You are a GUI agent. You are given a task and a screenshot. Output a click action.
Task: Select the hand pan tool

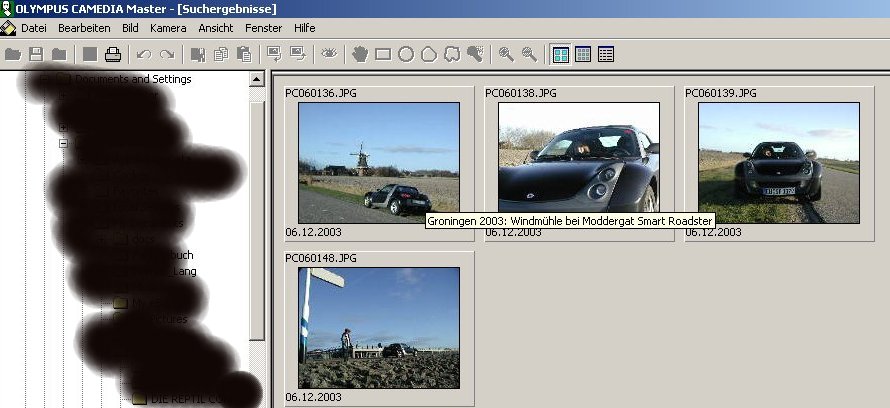358,54
